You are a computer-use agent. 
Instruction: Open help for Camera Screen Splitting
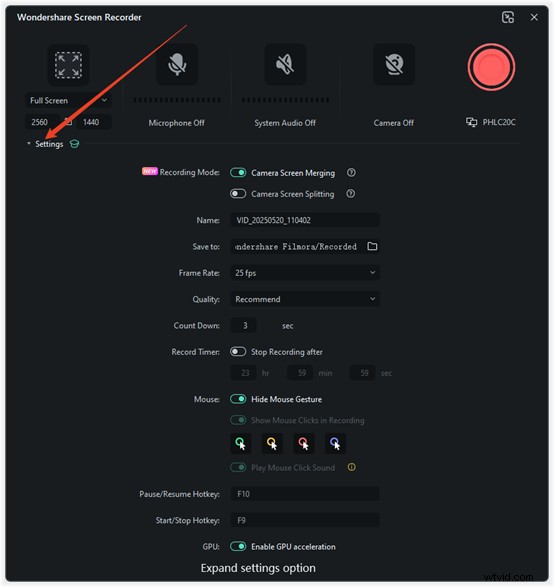[x=351, y=194]
